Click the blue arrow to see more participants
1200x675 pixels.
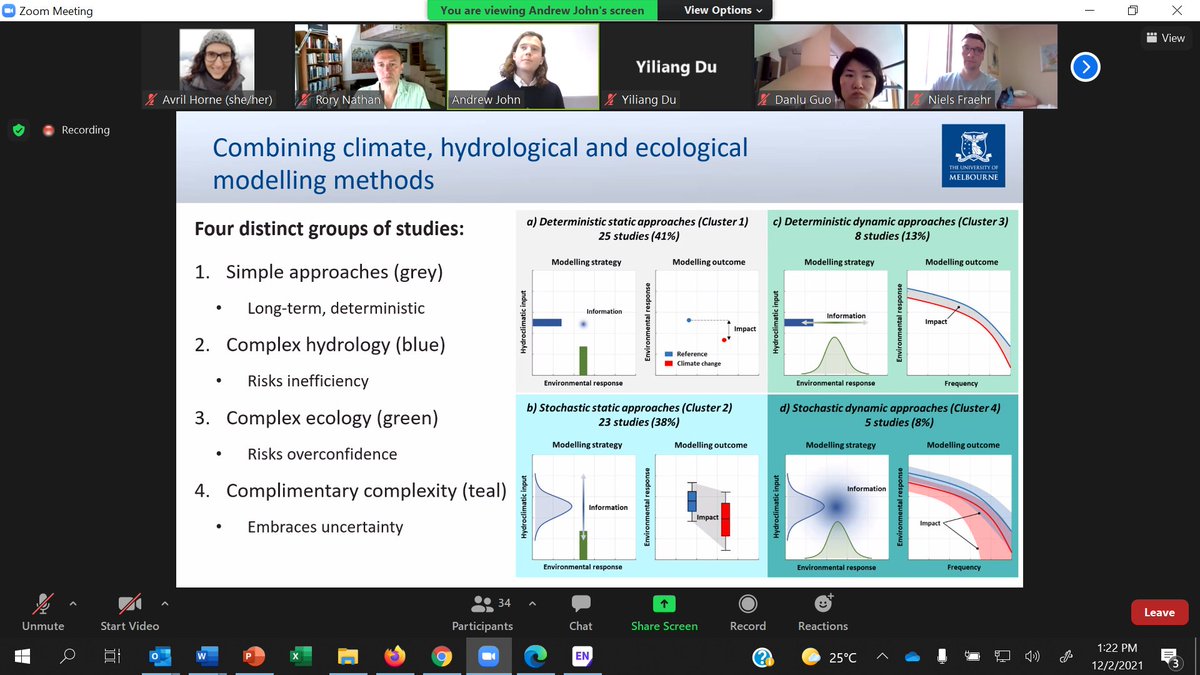click(x=1085, y=67)
